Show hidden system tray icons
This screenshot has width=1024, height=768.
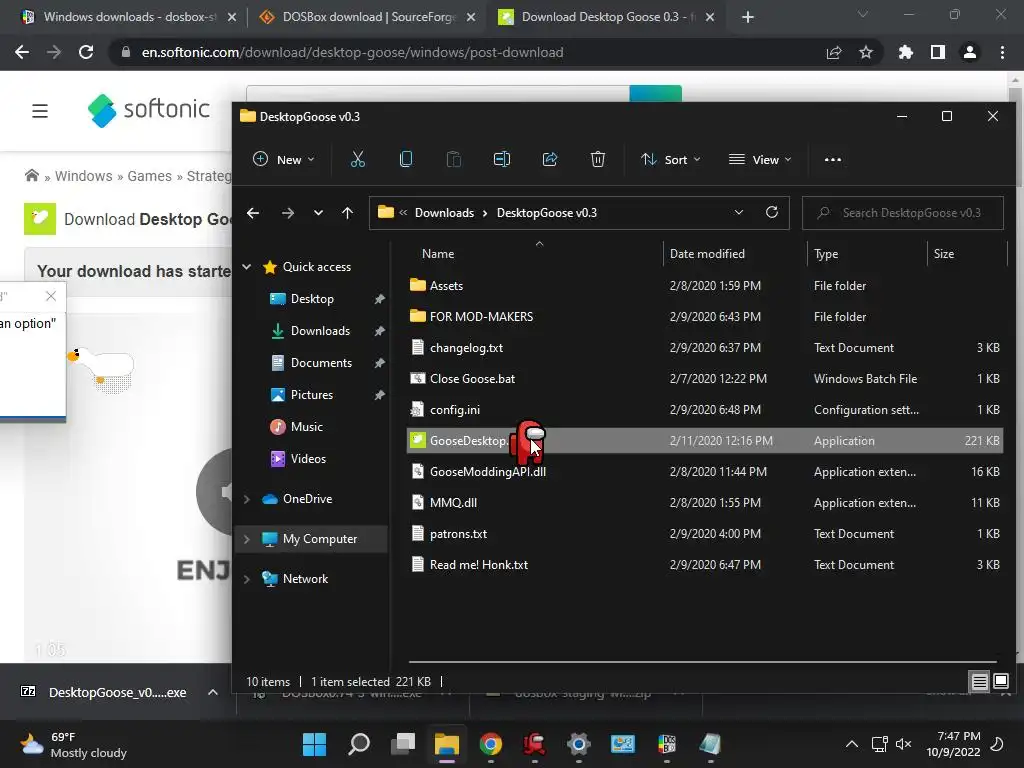click(x=852, y=744)
